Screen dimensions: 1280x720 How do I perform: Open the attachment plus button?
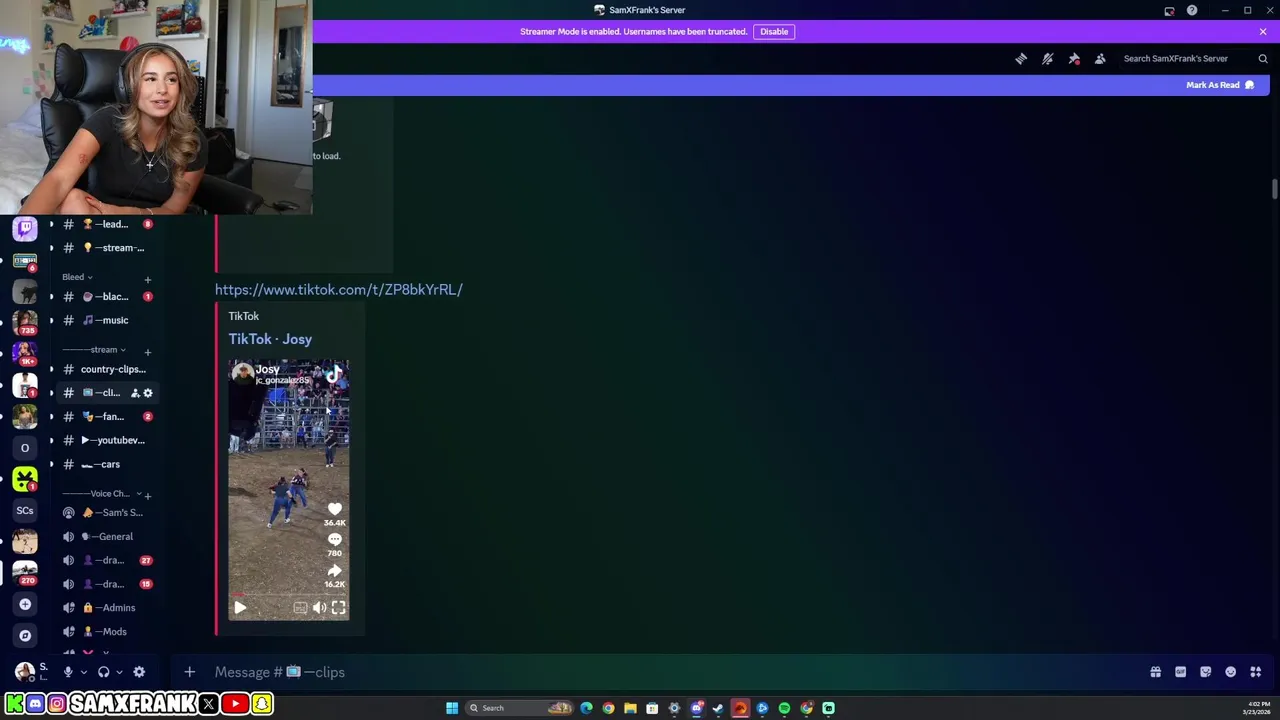189,672
